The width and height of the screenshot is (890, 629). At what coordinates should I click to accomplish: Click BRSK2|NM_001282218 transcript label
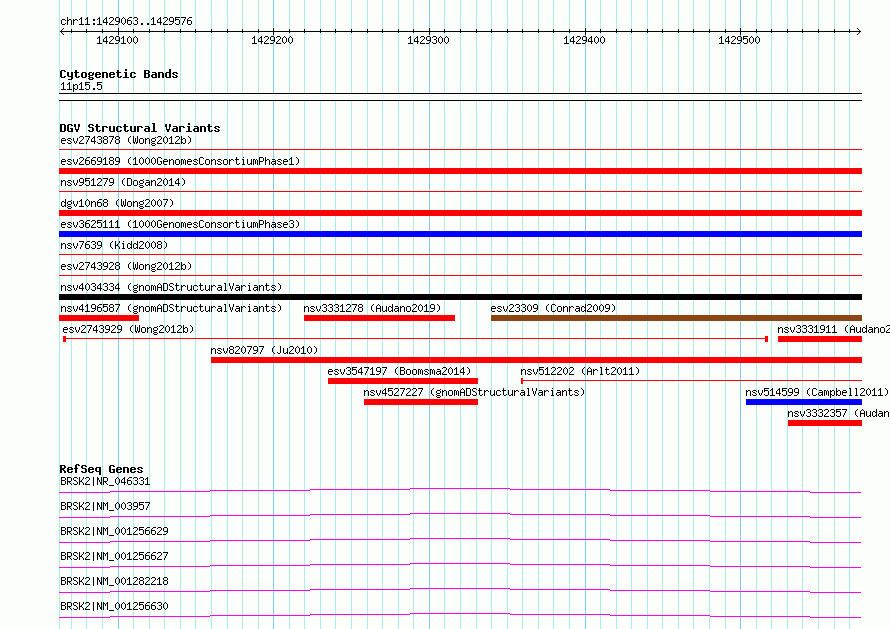click(114, 581)
